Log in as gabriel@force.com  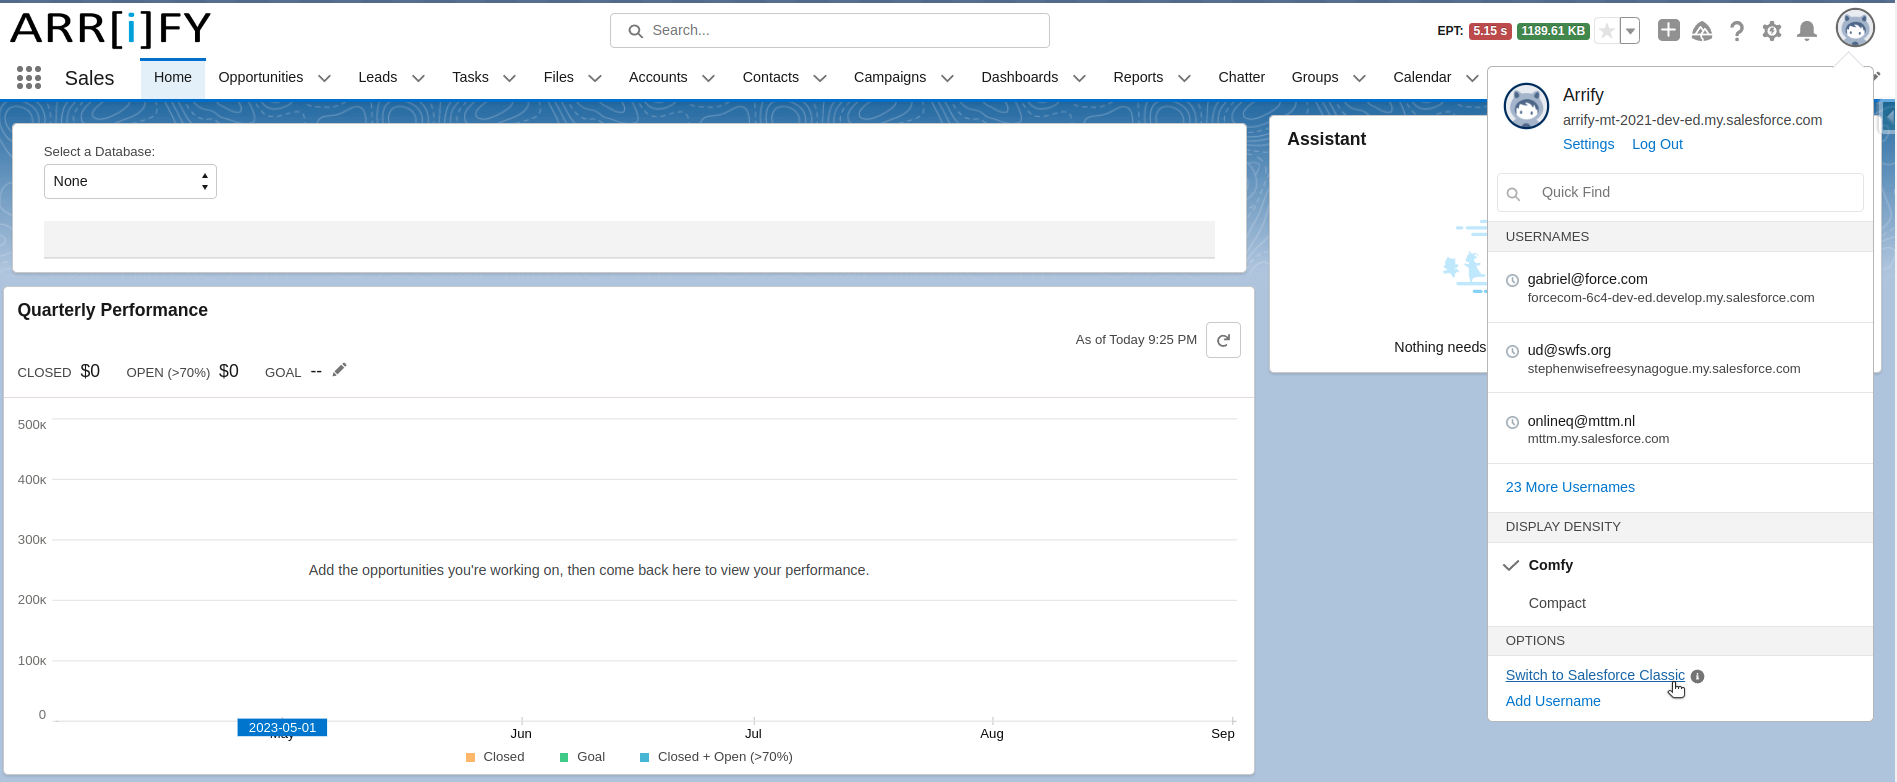tap(1680, 288)
